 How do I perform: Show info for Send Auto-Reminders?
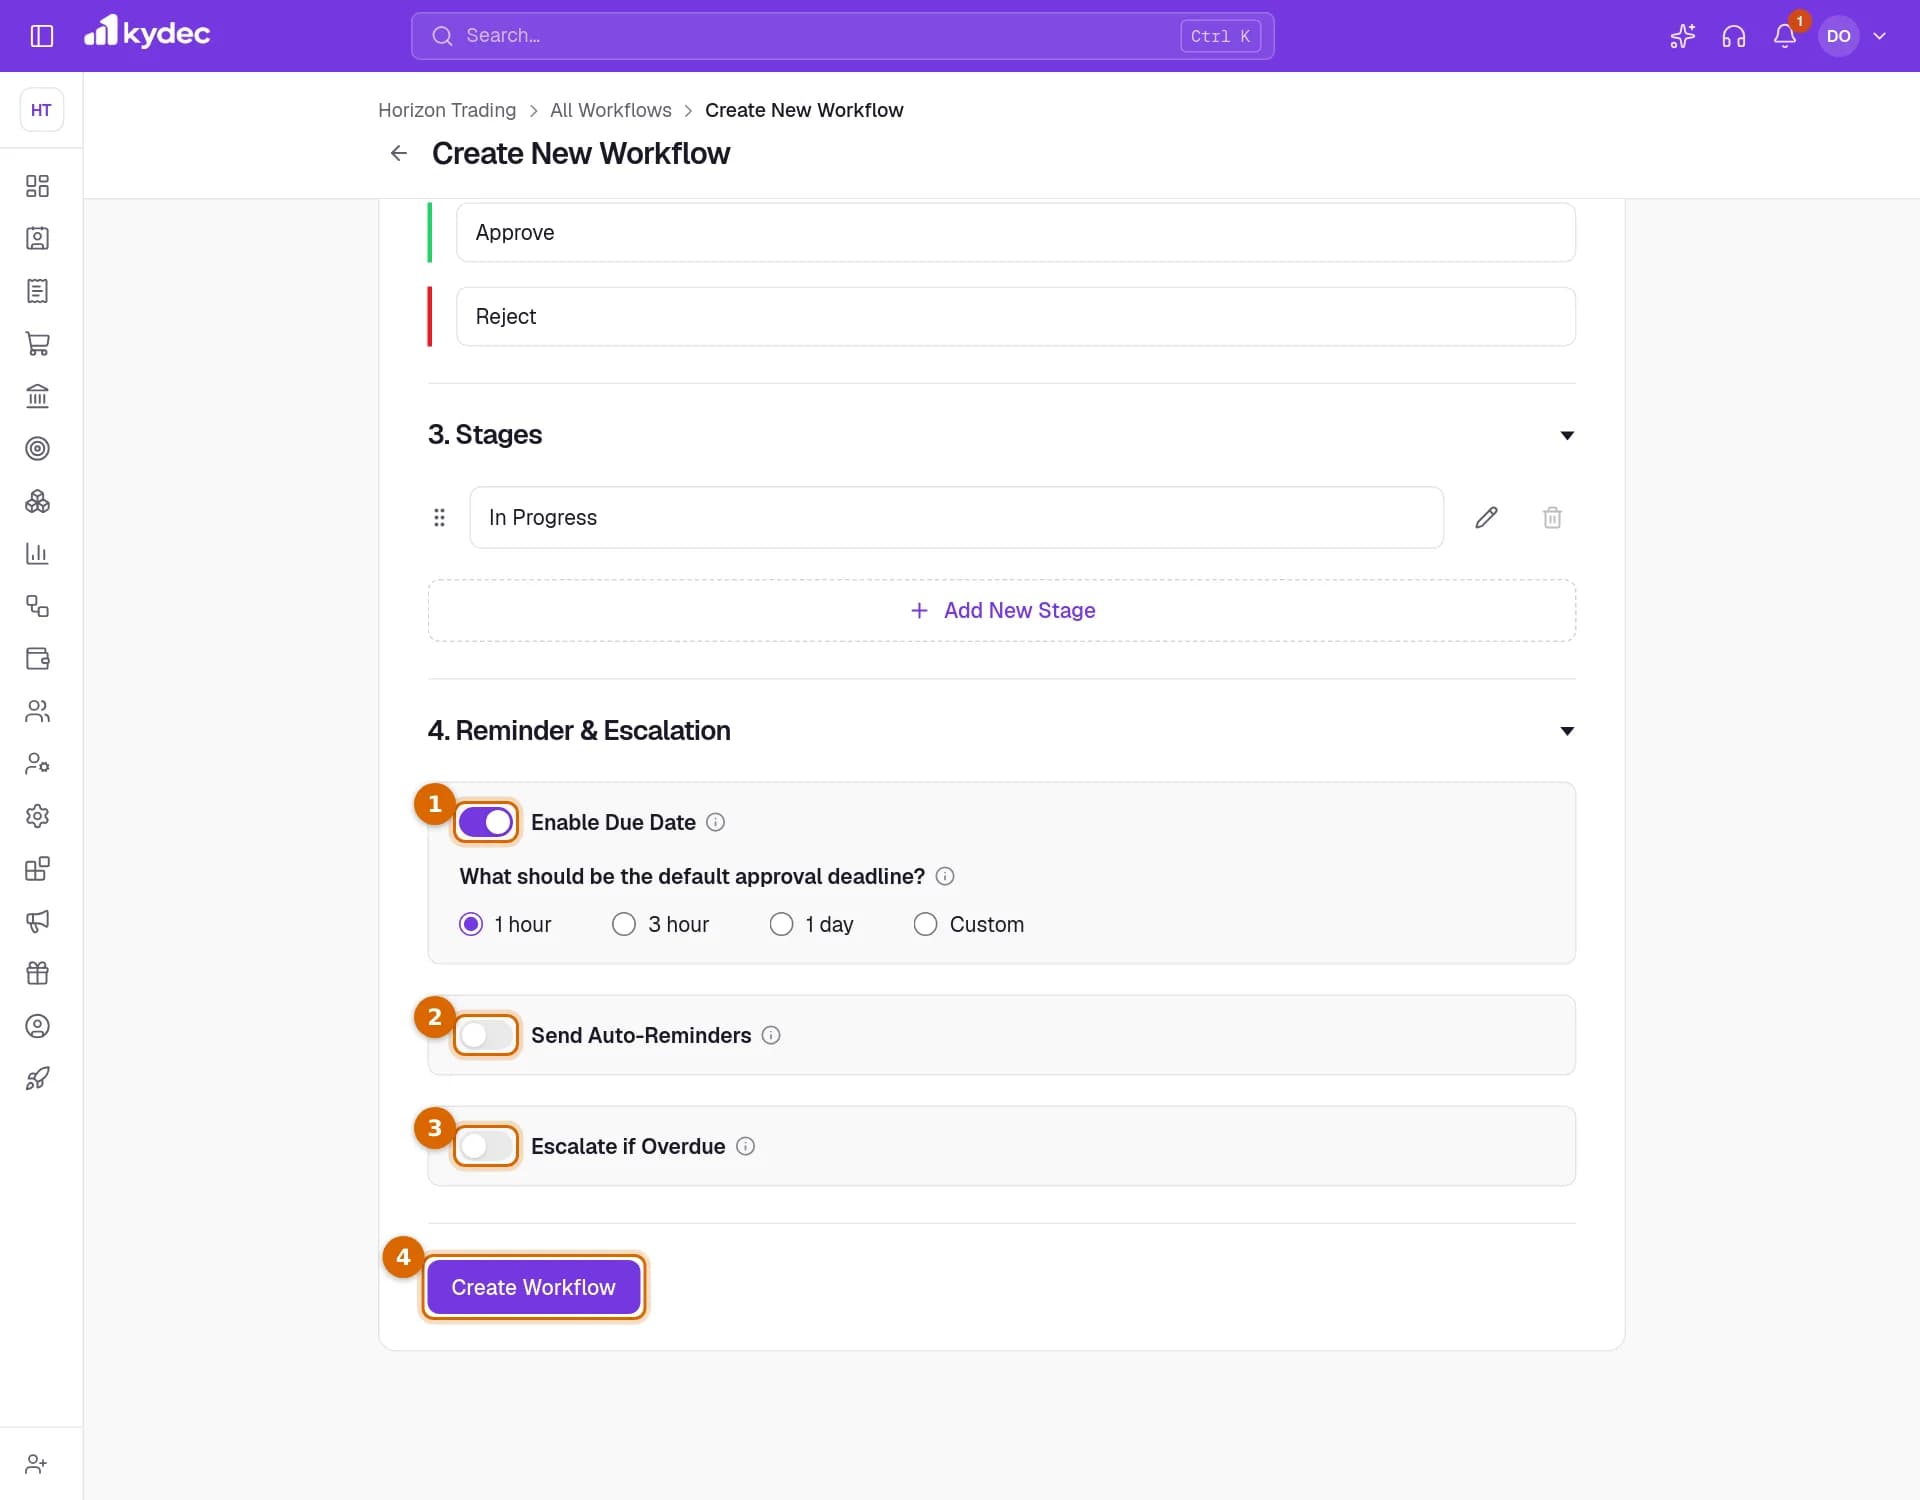(771, 1035)
